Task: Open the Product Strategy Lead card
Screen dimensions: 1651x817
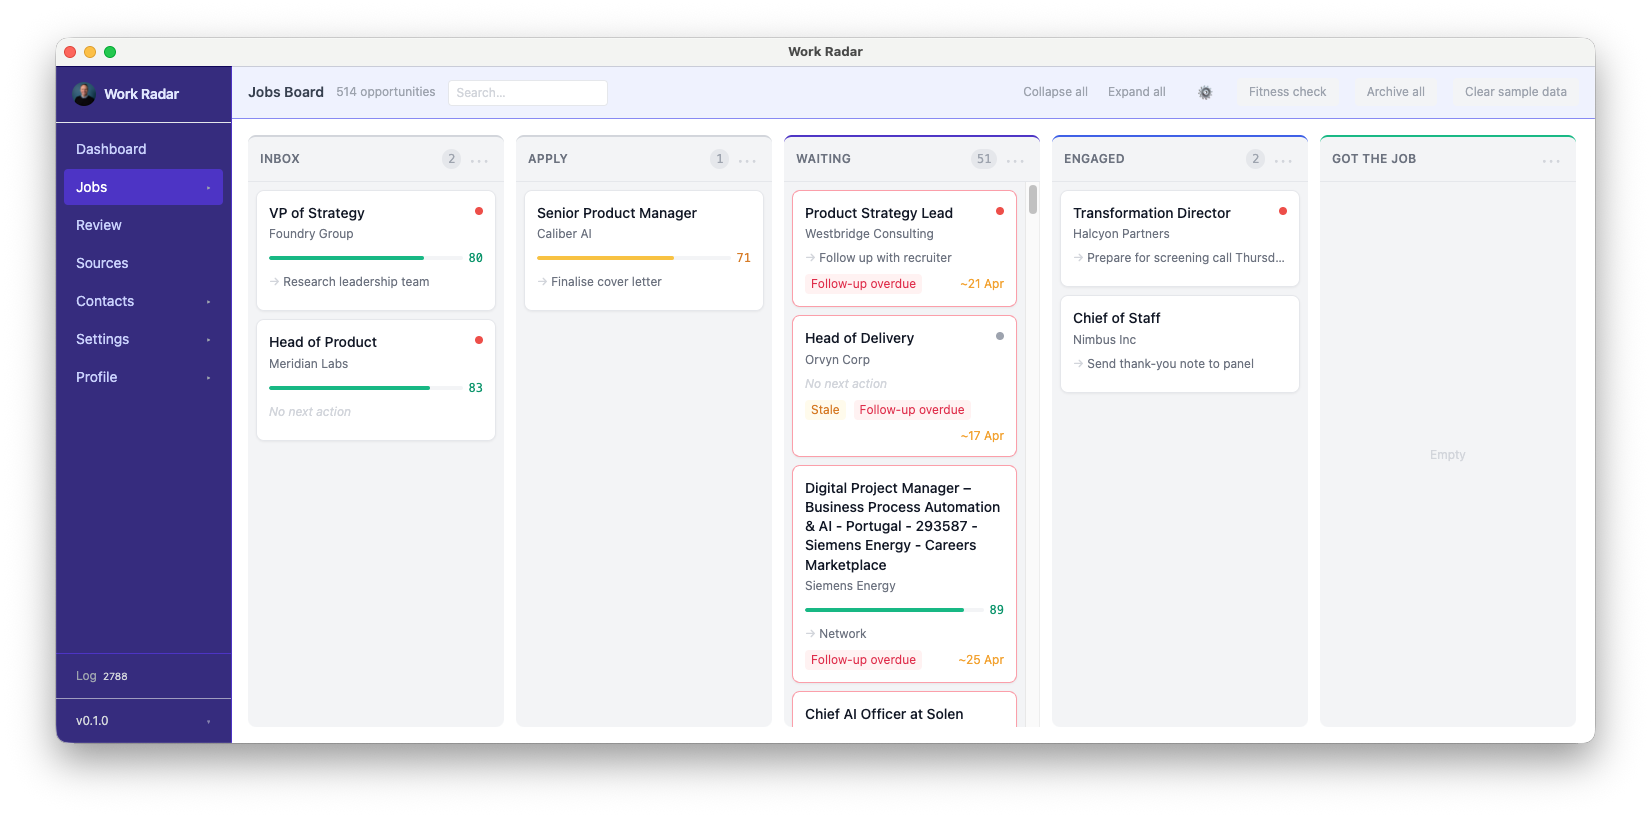Action: [905, 248]
